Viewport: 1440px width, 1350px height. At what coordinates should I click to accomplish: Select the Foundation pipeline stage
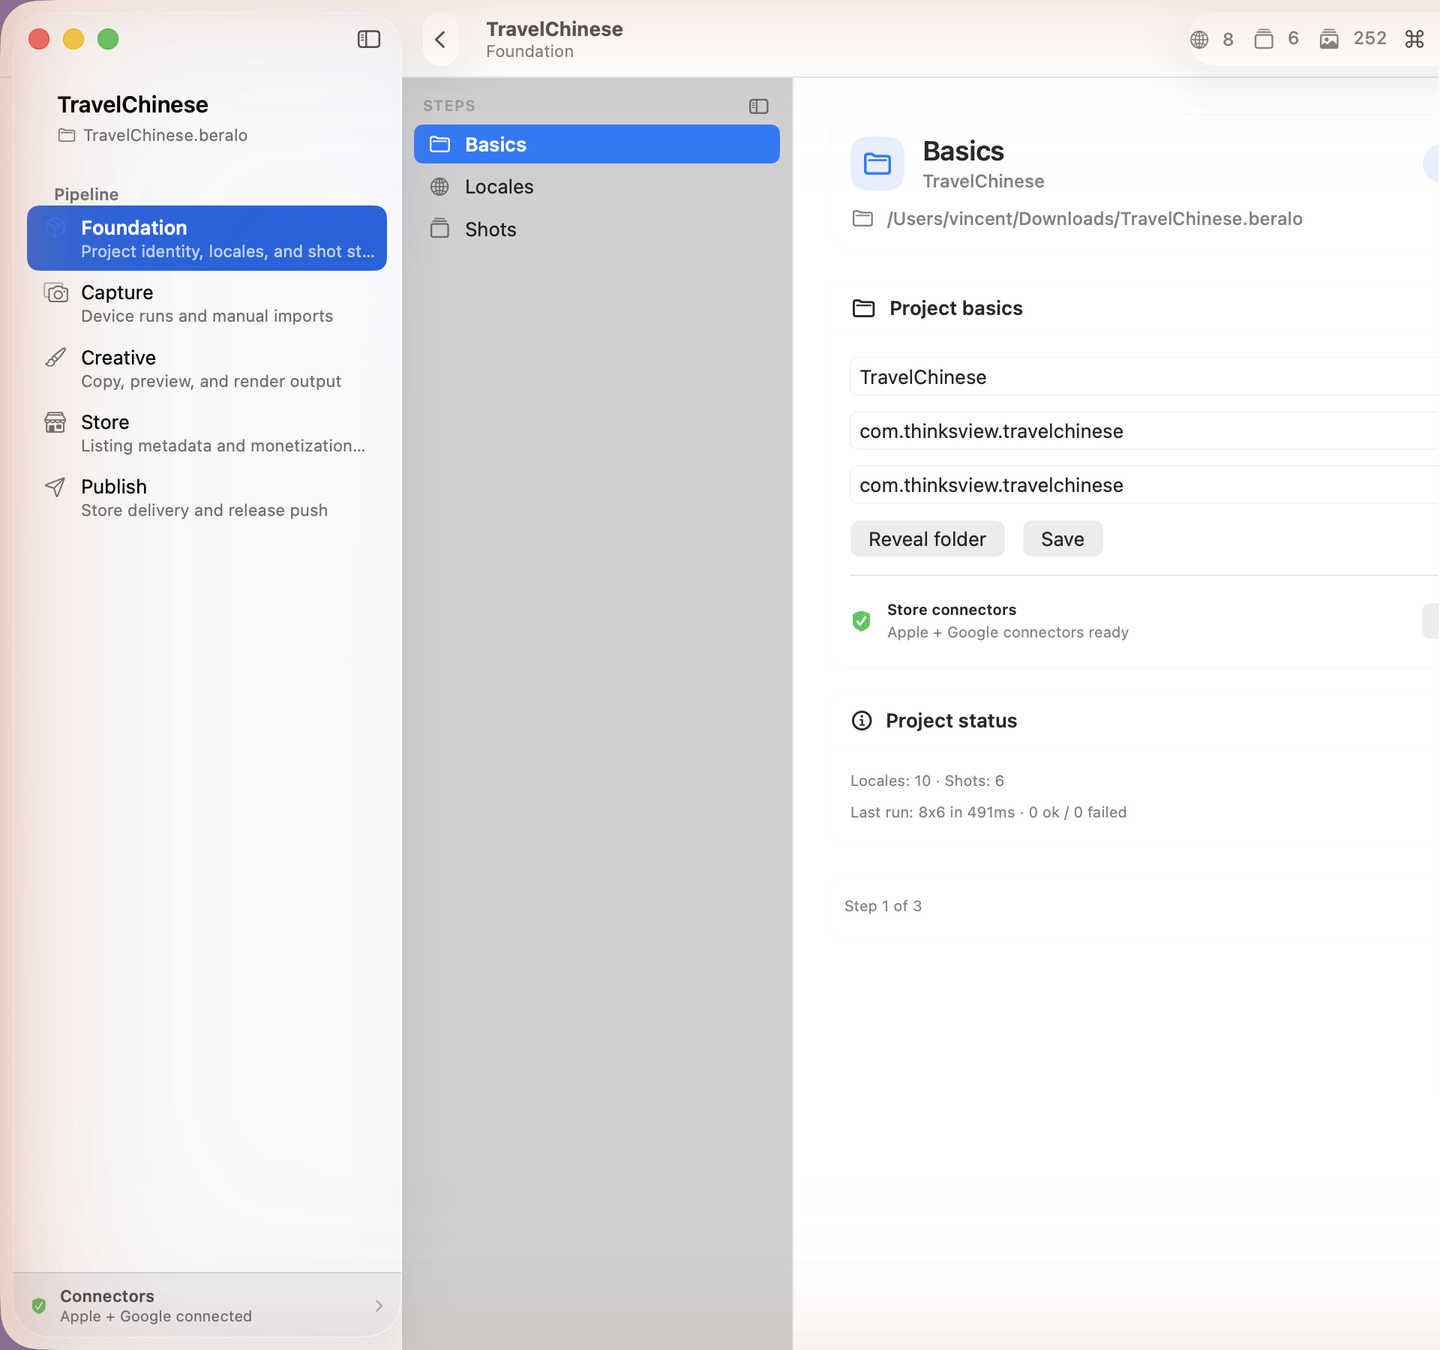tap(207, 238)
